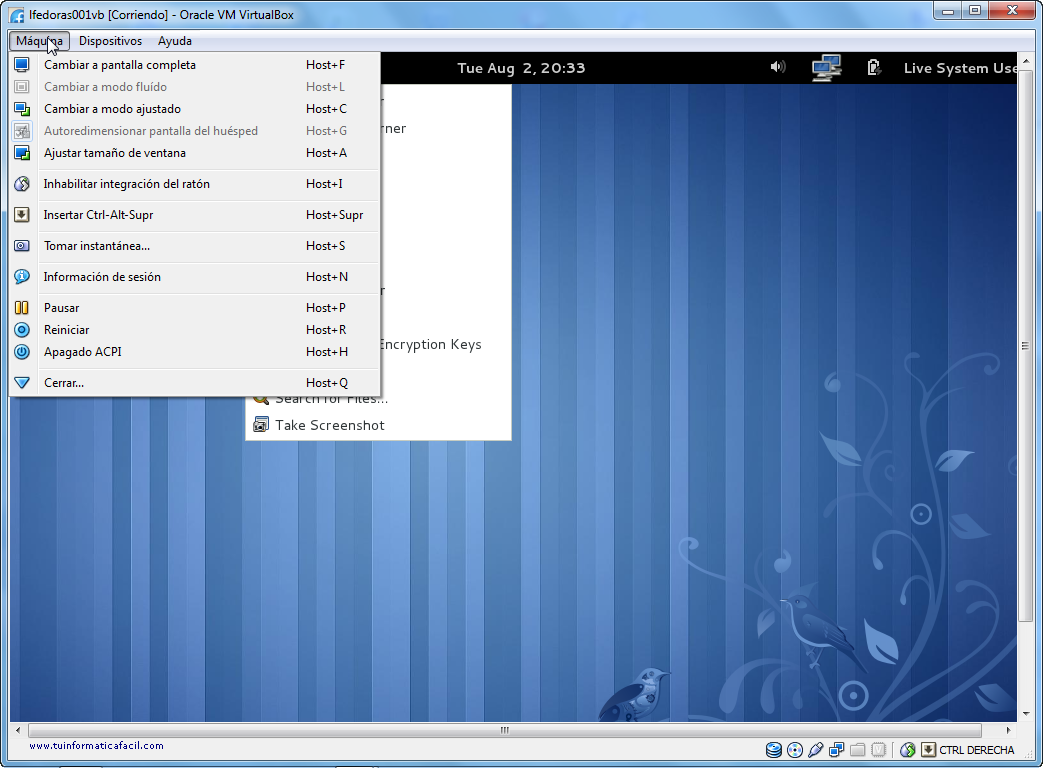
Task: Select 'Cambiar a pantalla completa' menu entry
Action: click(194, 65)
